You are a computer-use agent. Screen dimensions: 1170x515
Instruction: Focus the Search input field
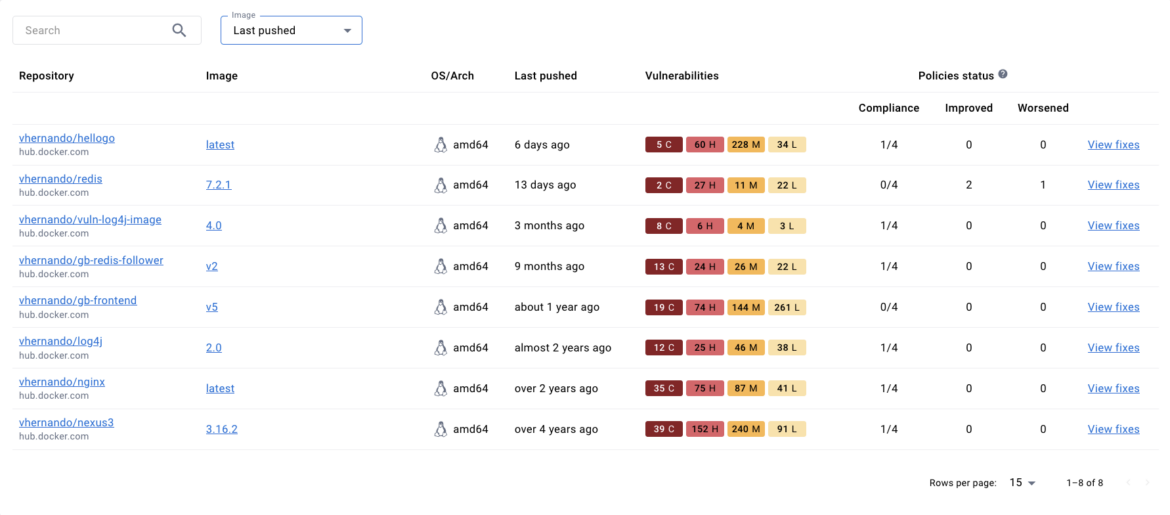(90, 30)
